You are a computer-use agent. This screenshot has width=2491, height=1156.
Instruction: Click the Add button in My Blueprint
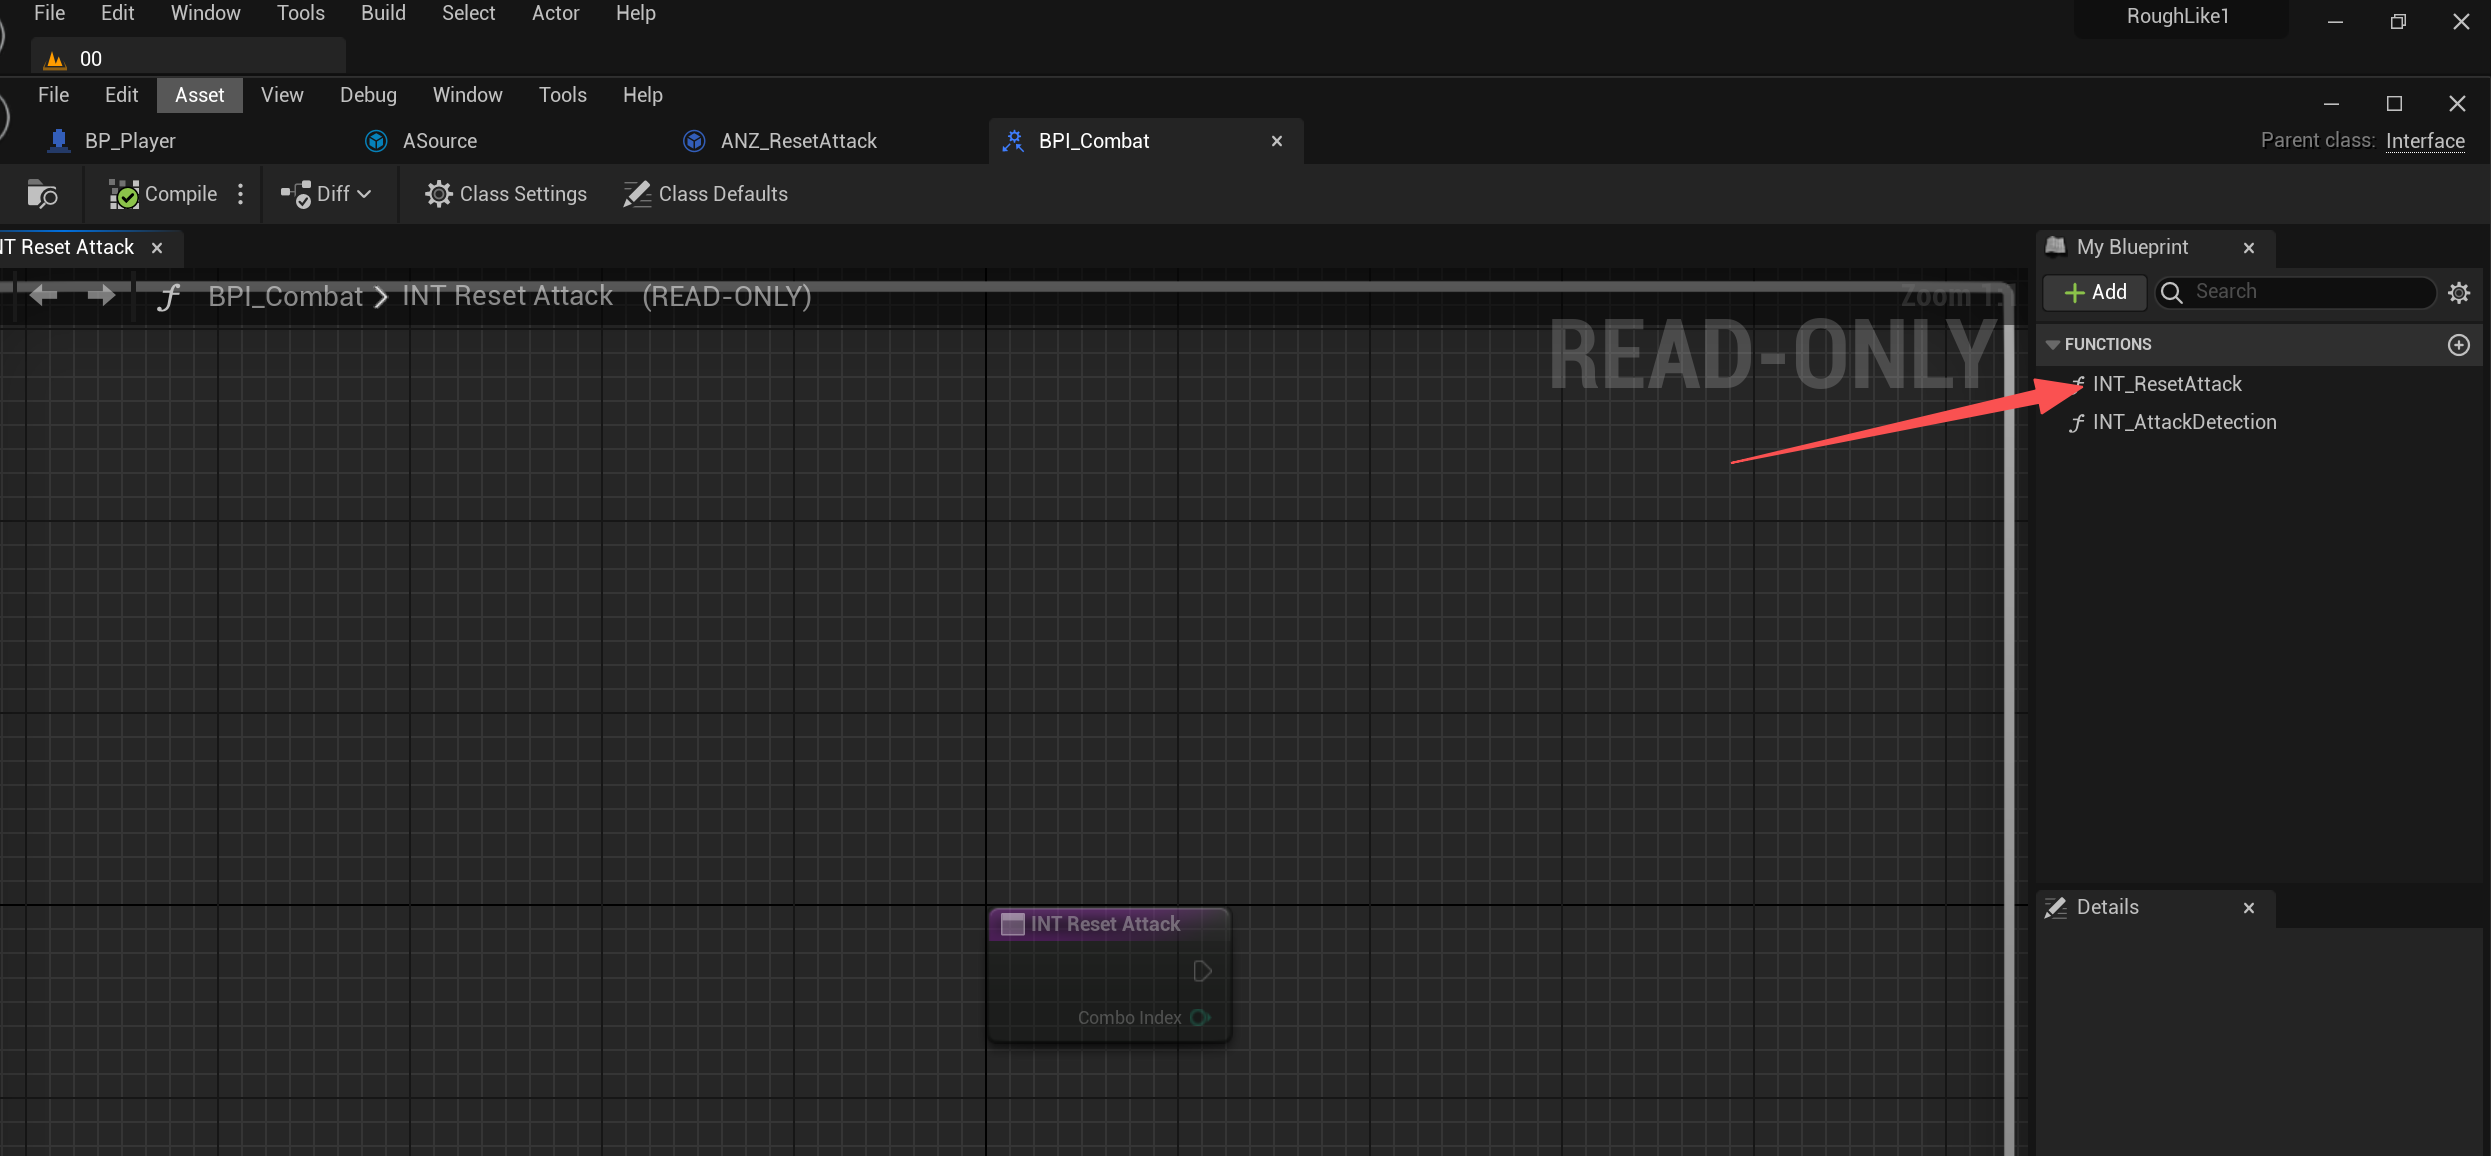click(x=2095, y=292)
